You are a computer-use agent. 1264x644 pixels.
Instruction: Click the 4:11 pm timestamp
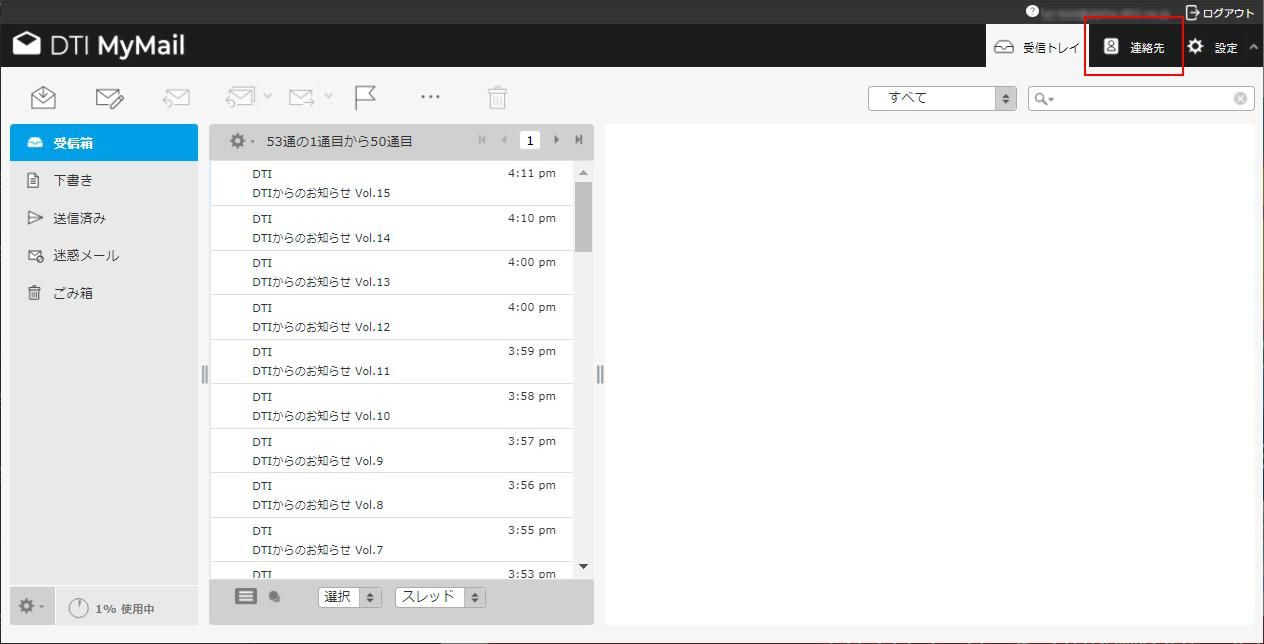click(532, 173)
